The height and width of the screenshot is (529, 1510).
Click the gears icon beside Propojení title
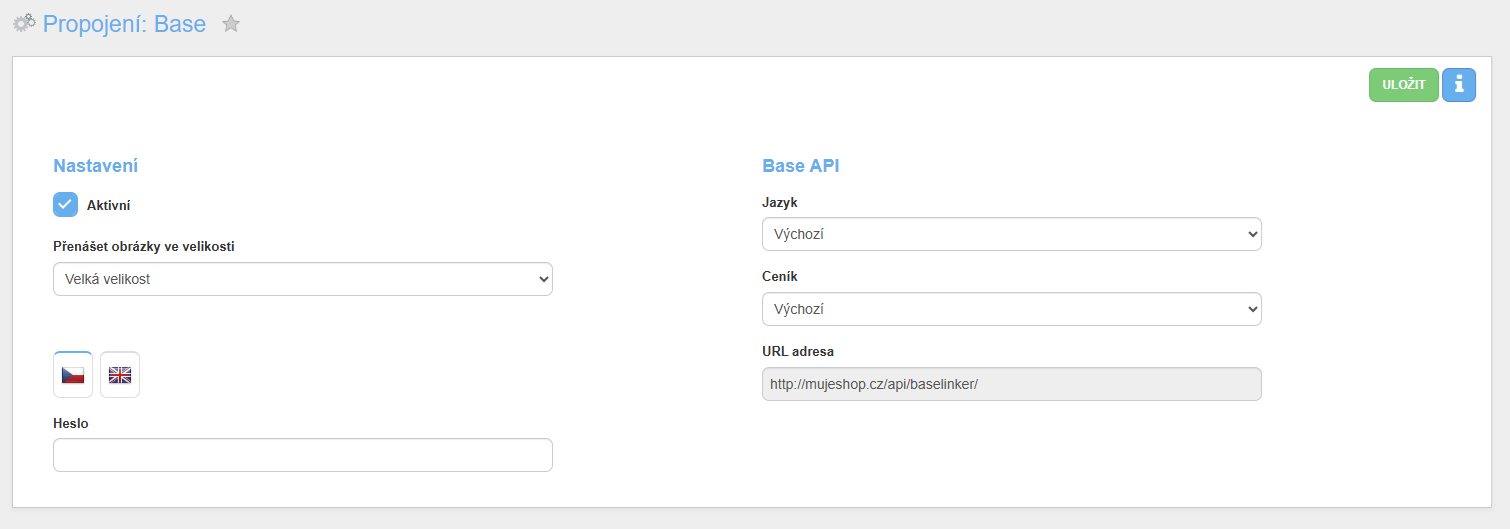24,23
